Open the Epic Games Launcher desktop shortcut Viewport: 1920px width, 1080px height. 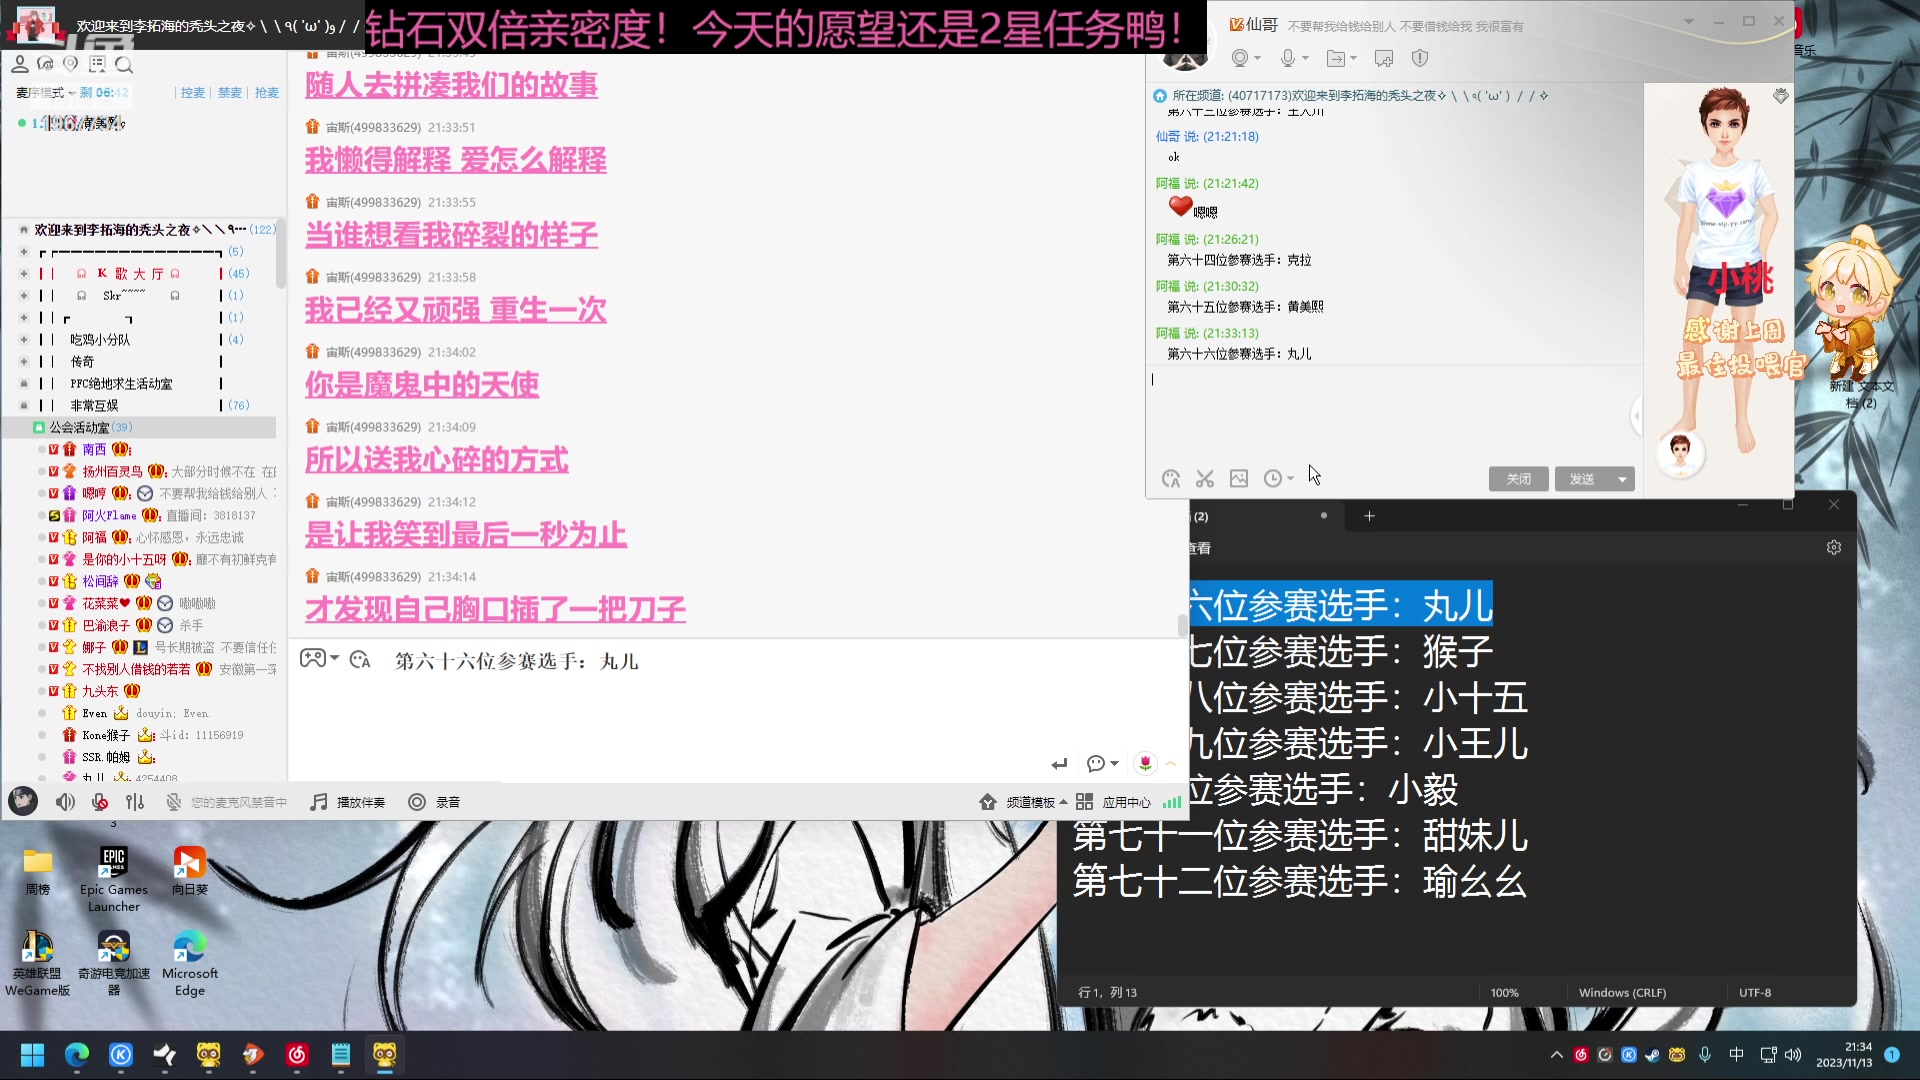(114, 880)
